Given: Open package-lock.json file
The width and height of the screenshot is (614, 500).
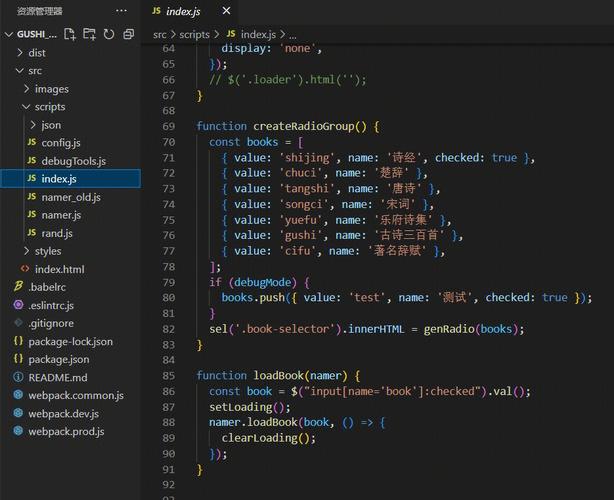Looking at the screenshot, I should (x=70, y=342).
